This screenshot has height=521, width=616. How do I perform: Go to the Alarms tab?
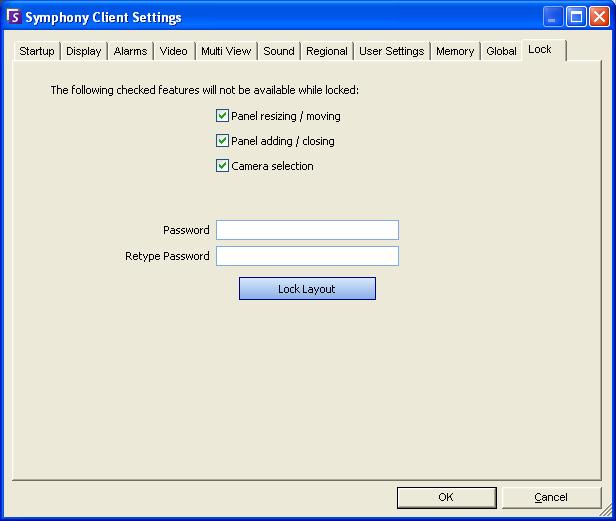130,51
